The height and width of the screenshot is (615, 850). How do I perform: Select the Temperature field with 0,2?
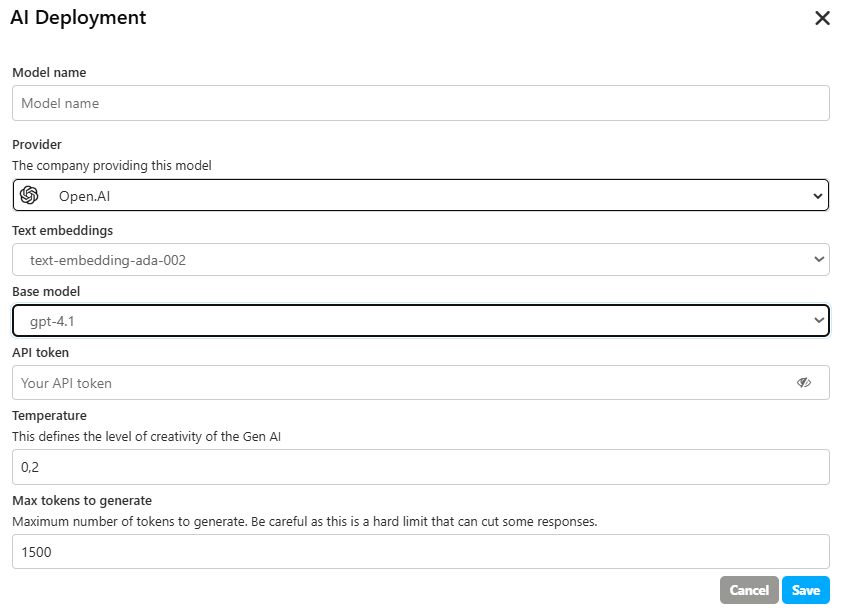click(420, 466)
